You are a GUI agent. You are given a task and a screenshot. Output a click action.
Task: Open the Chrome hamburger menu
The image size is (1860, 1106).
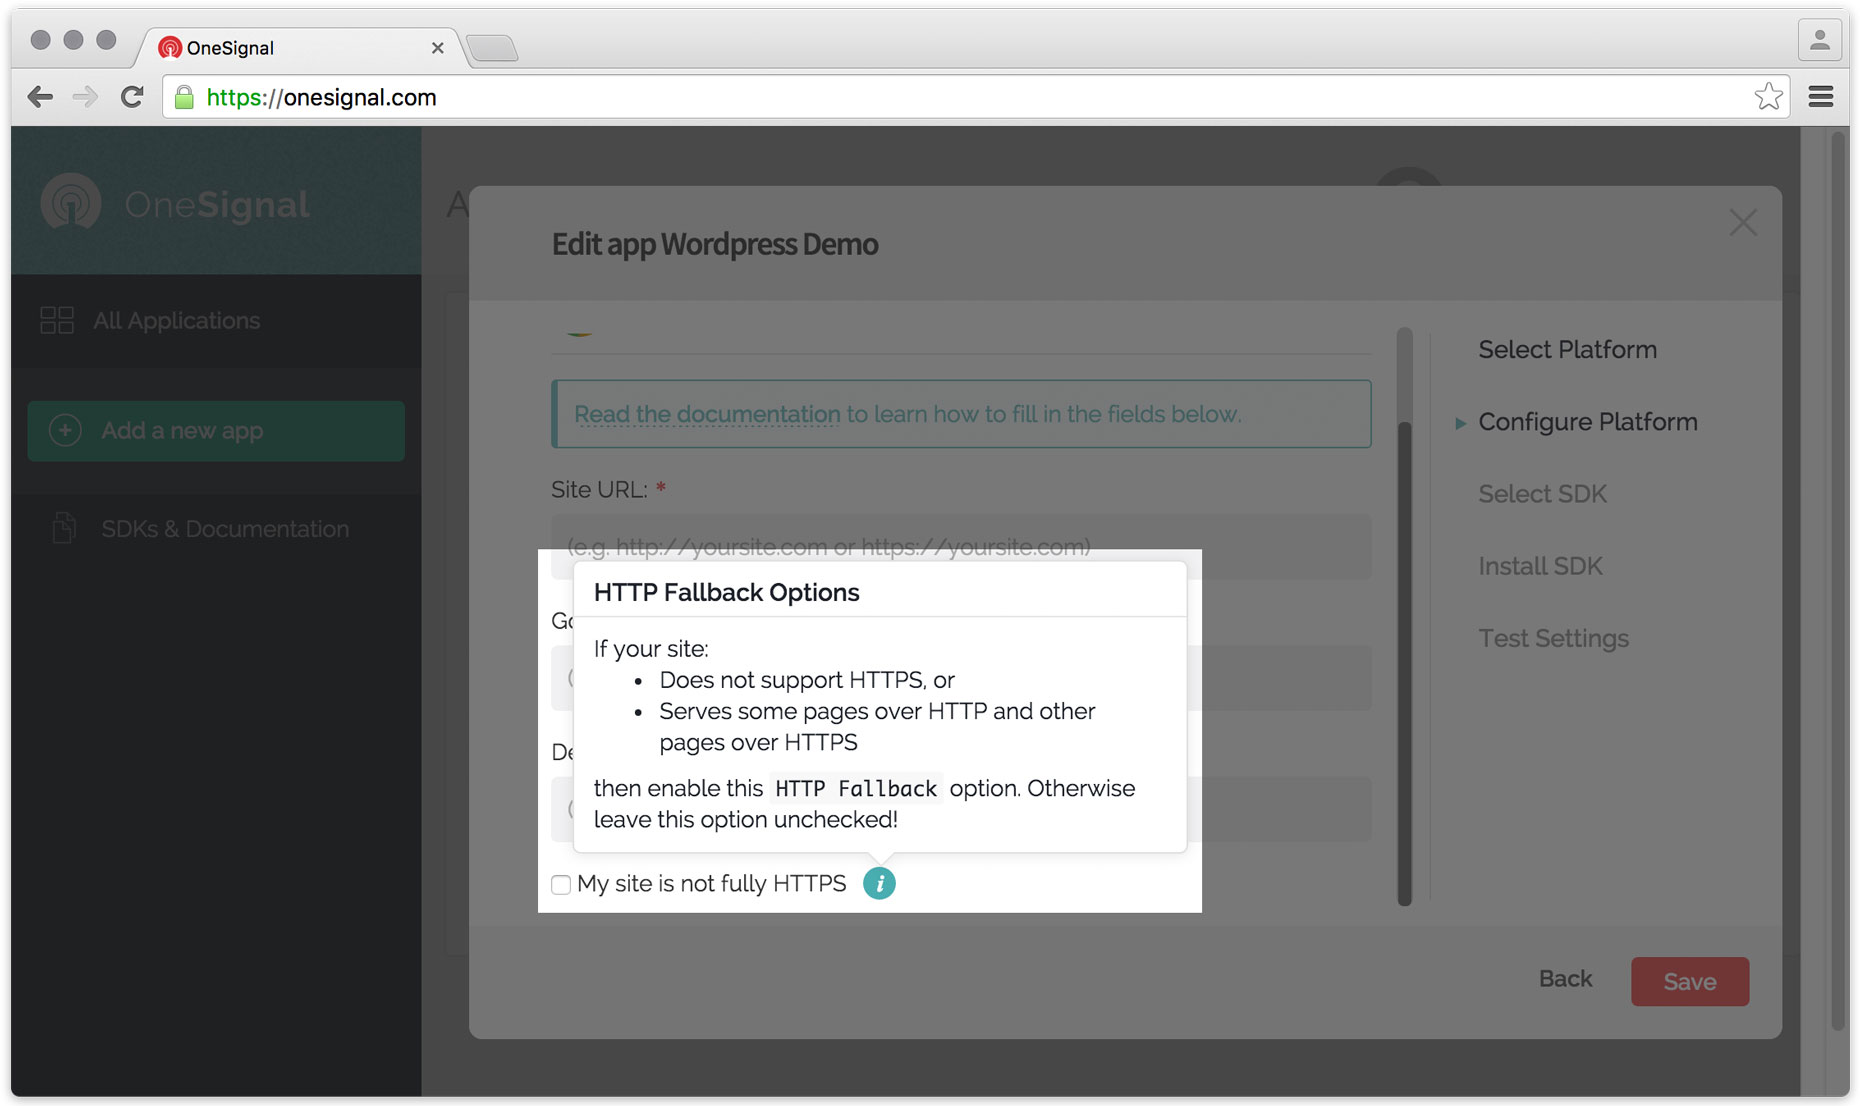coord(1821,97)
